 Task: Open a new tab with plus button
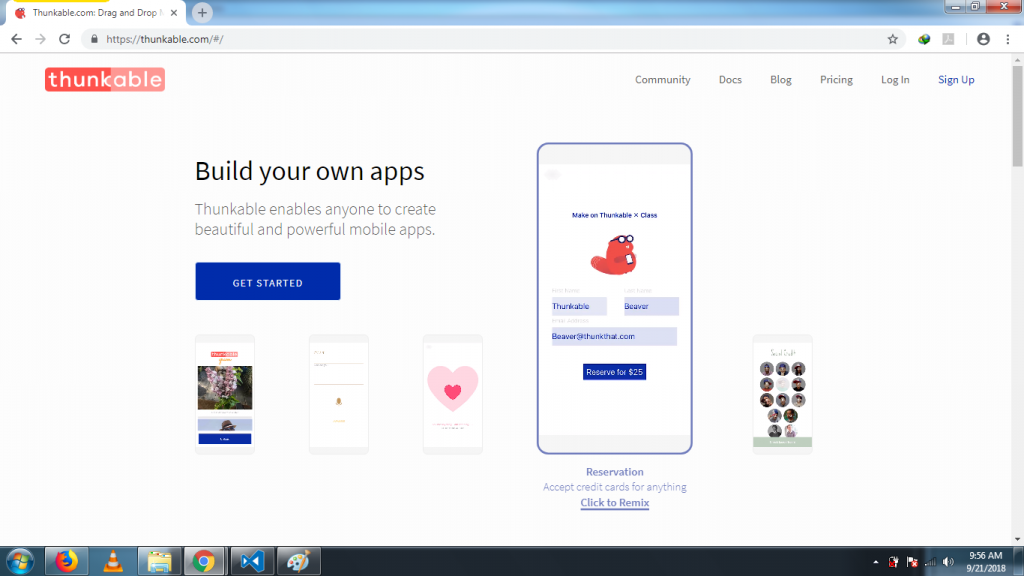(x=202, y=12)
